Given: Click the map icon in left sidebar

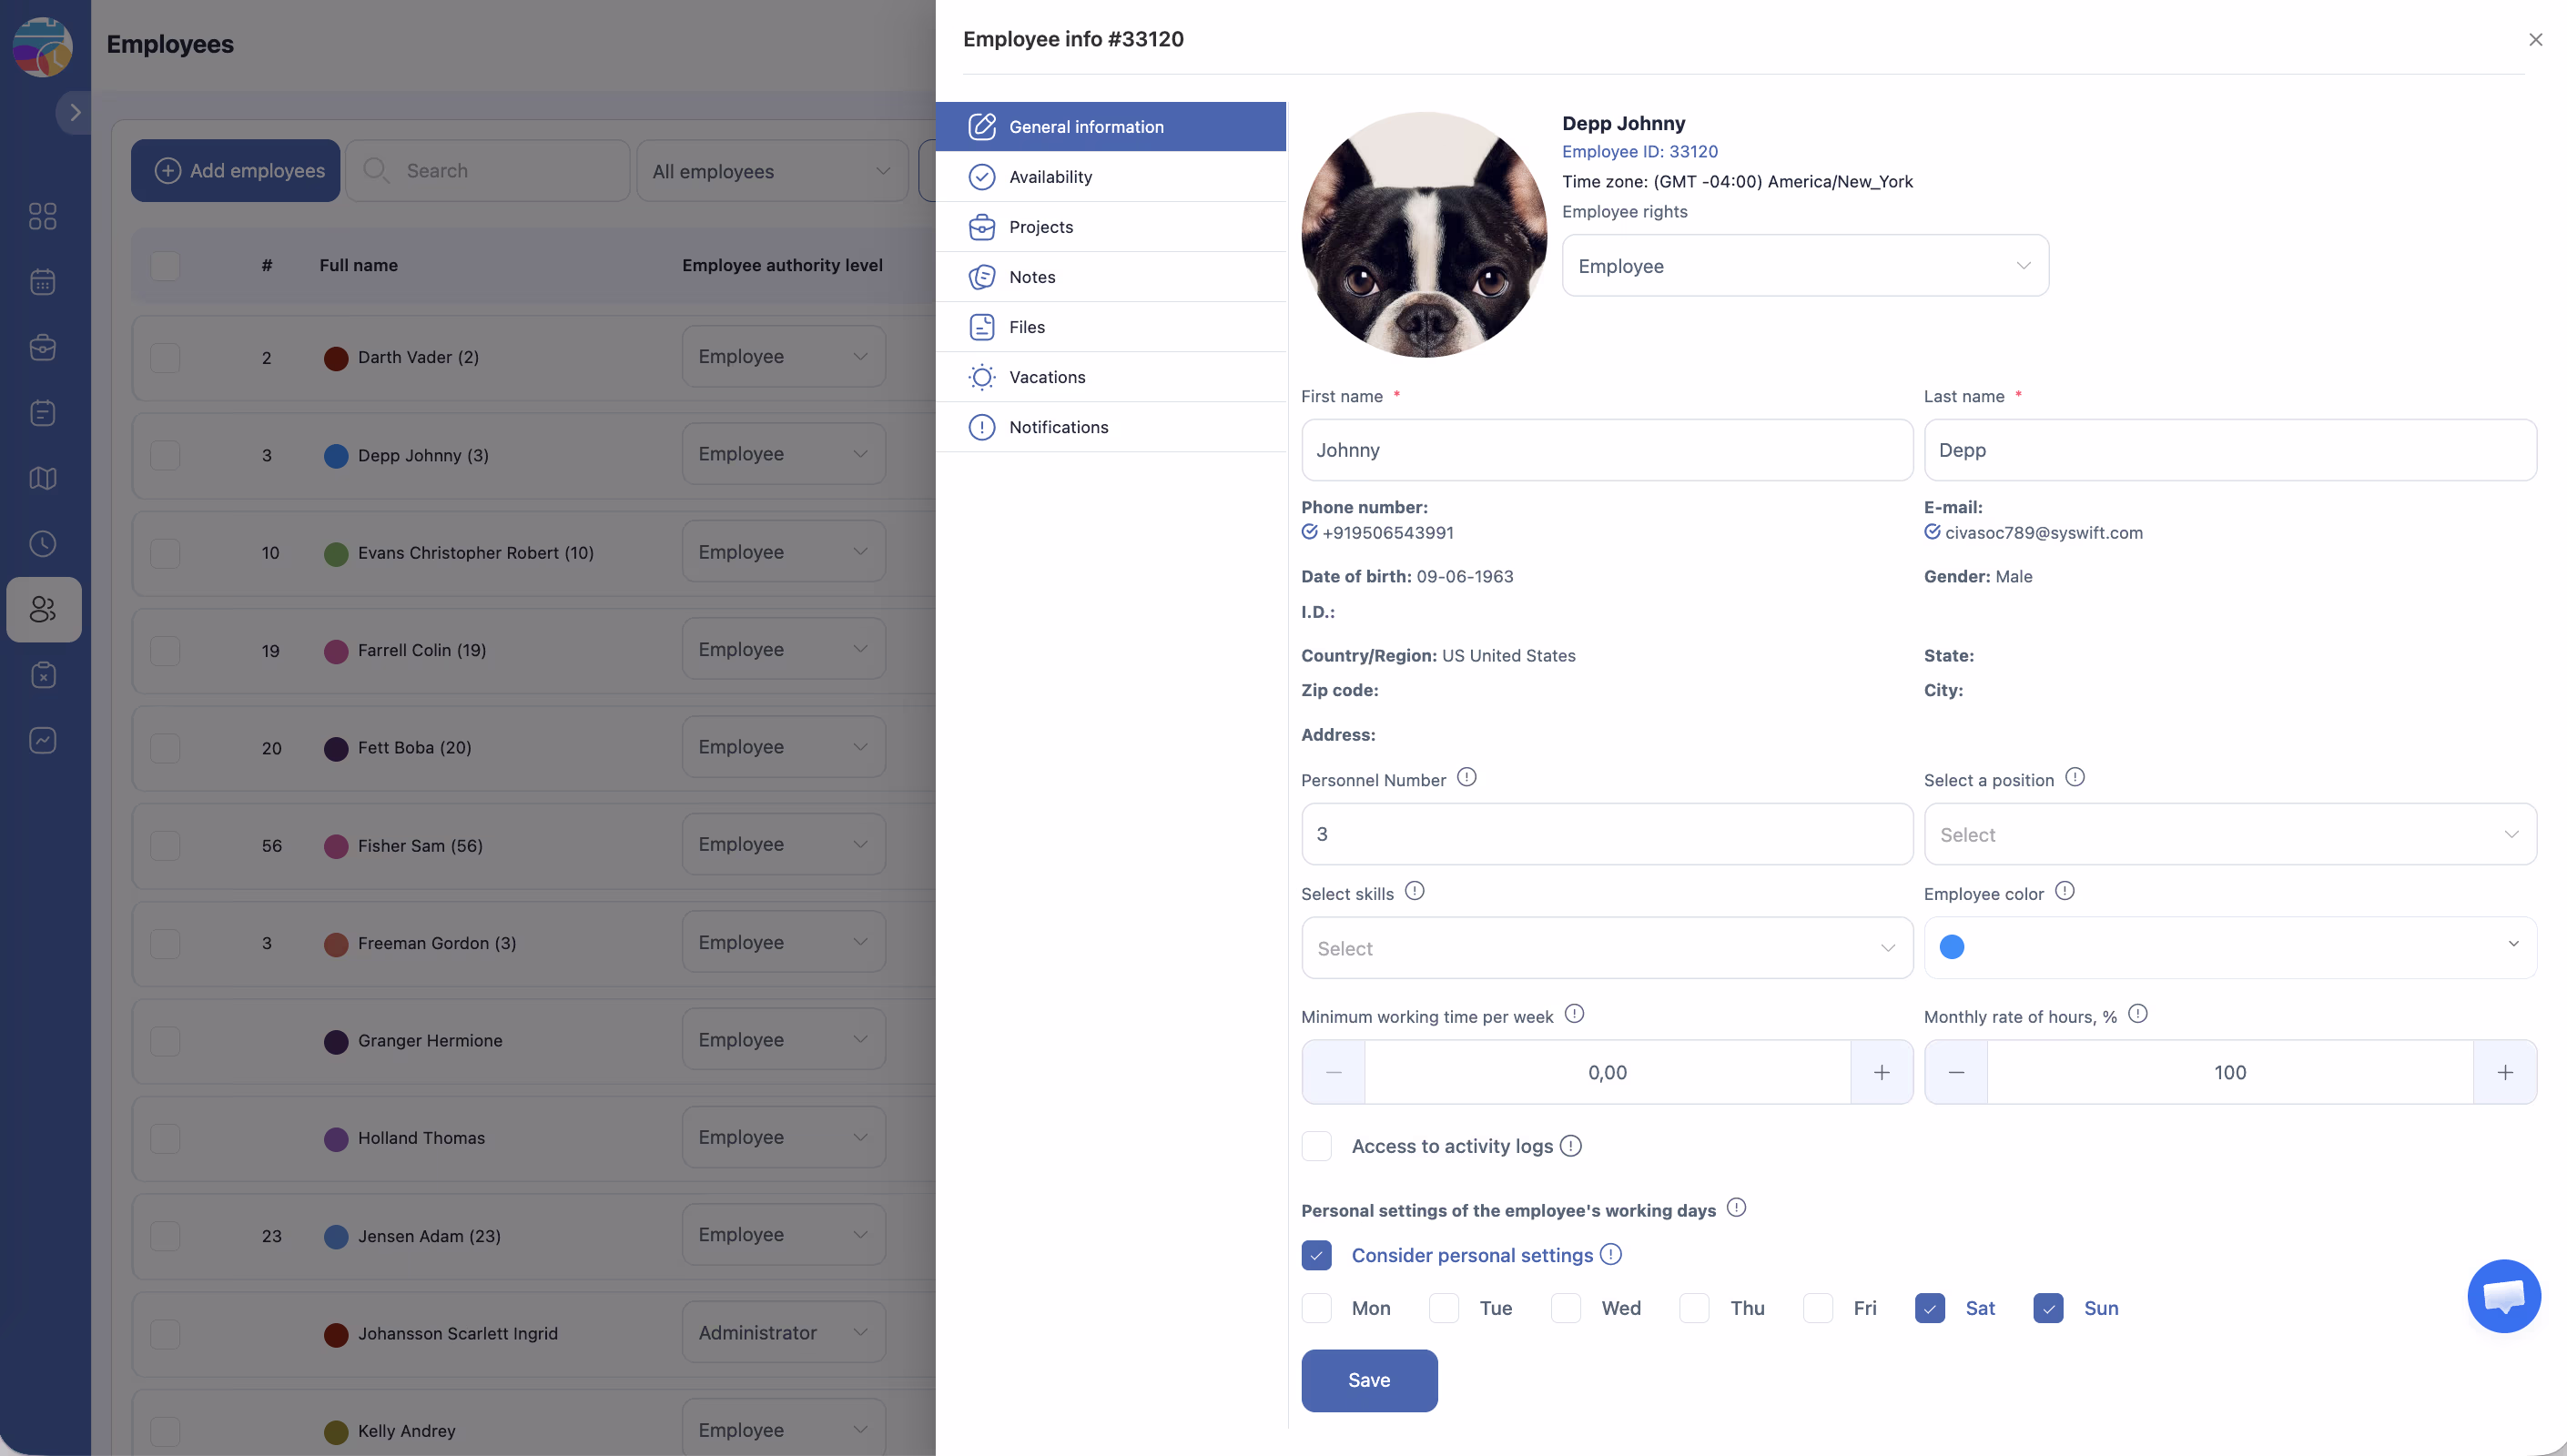Looking at the screenshot, I should point(43,478).
